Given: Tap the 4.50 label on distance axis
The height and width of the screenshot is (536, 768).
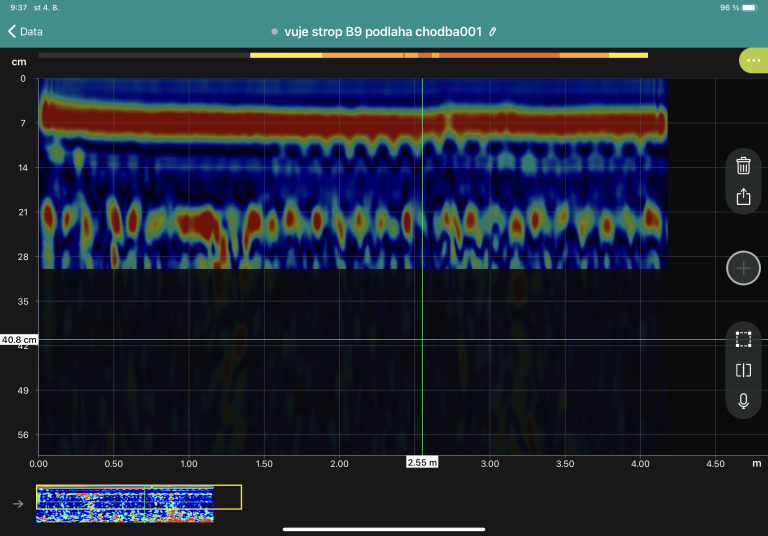Looking at the screenshot, I should coord(715,463).
